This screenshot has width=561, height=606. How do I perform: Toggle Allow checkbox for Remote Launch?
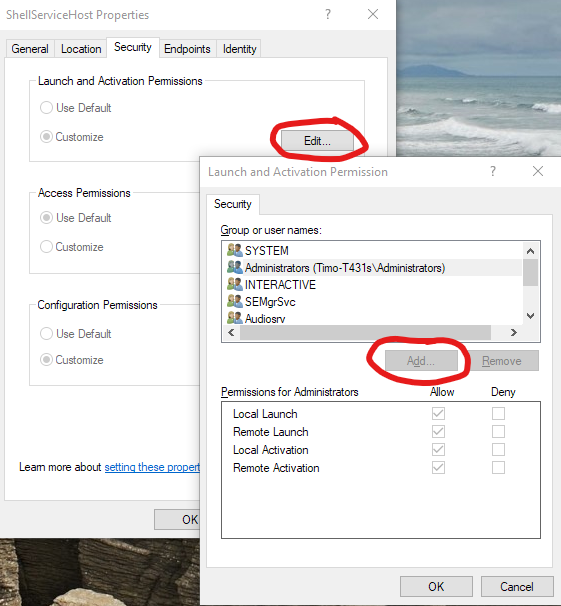tap(438, 431)
